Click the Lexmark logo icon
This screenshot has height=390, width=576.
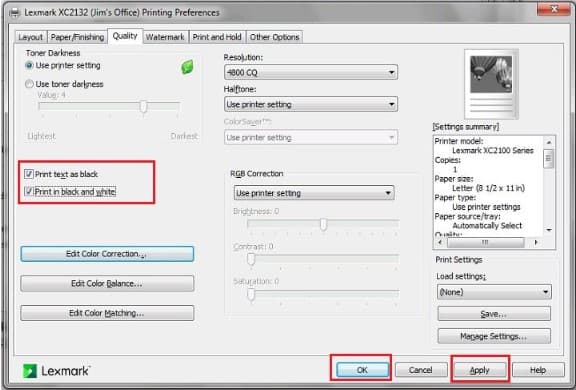point(30,371)
